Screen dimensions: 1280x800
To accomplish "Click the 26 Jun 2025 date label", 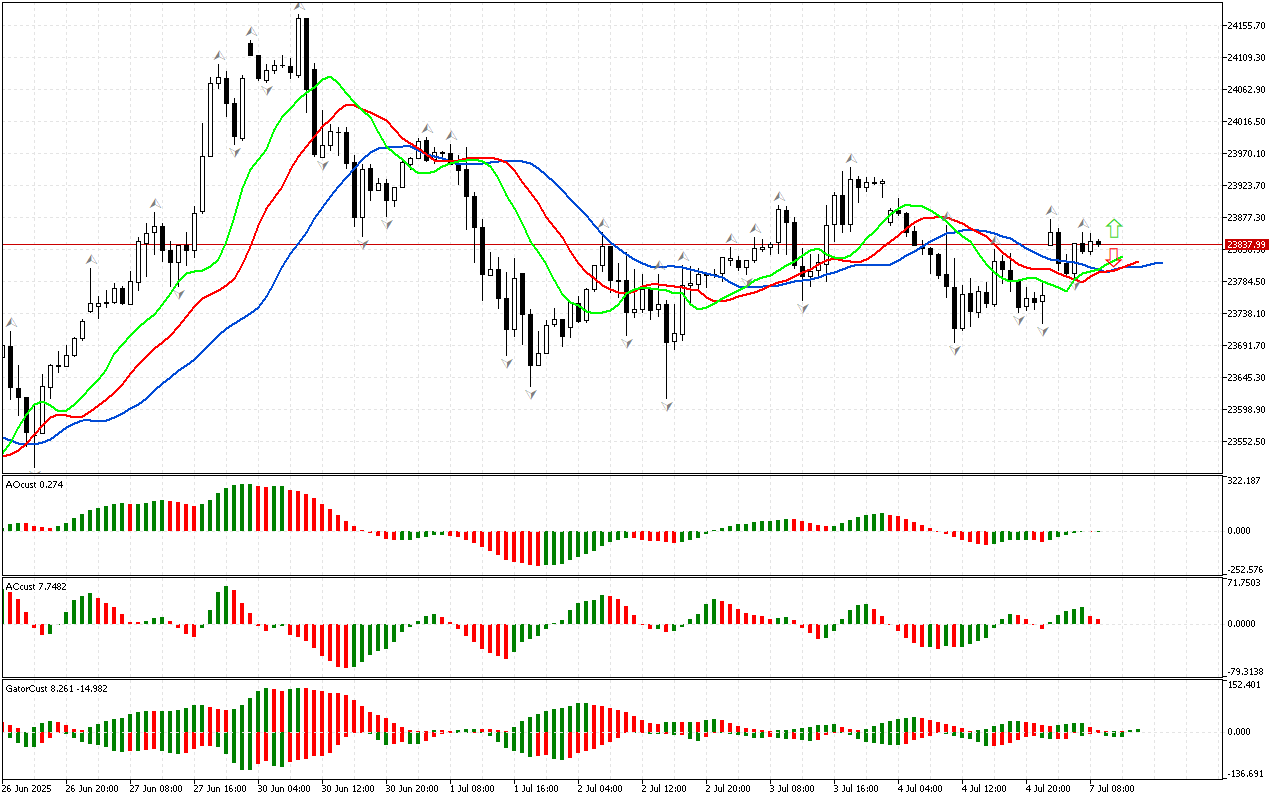I will click(32, 788).
